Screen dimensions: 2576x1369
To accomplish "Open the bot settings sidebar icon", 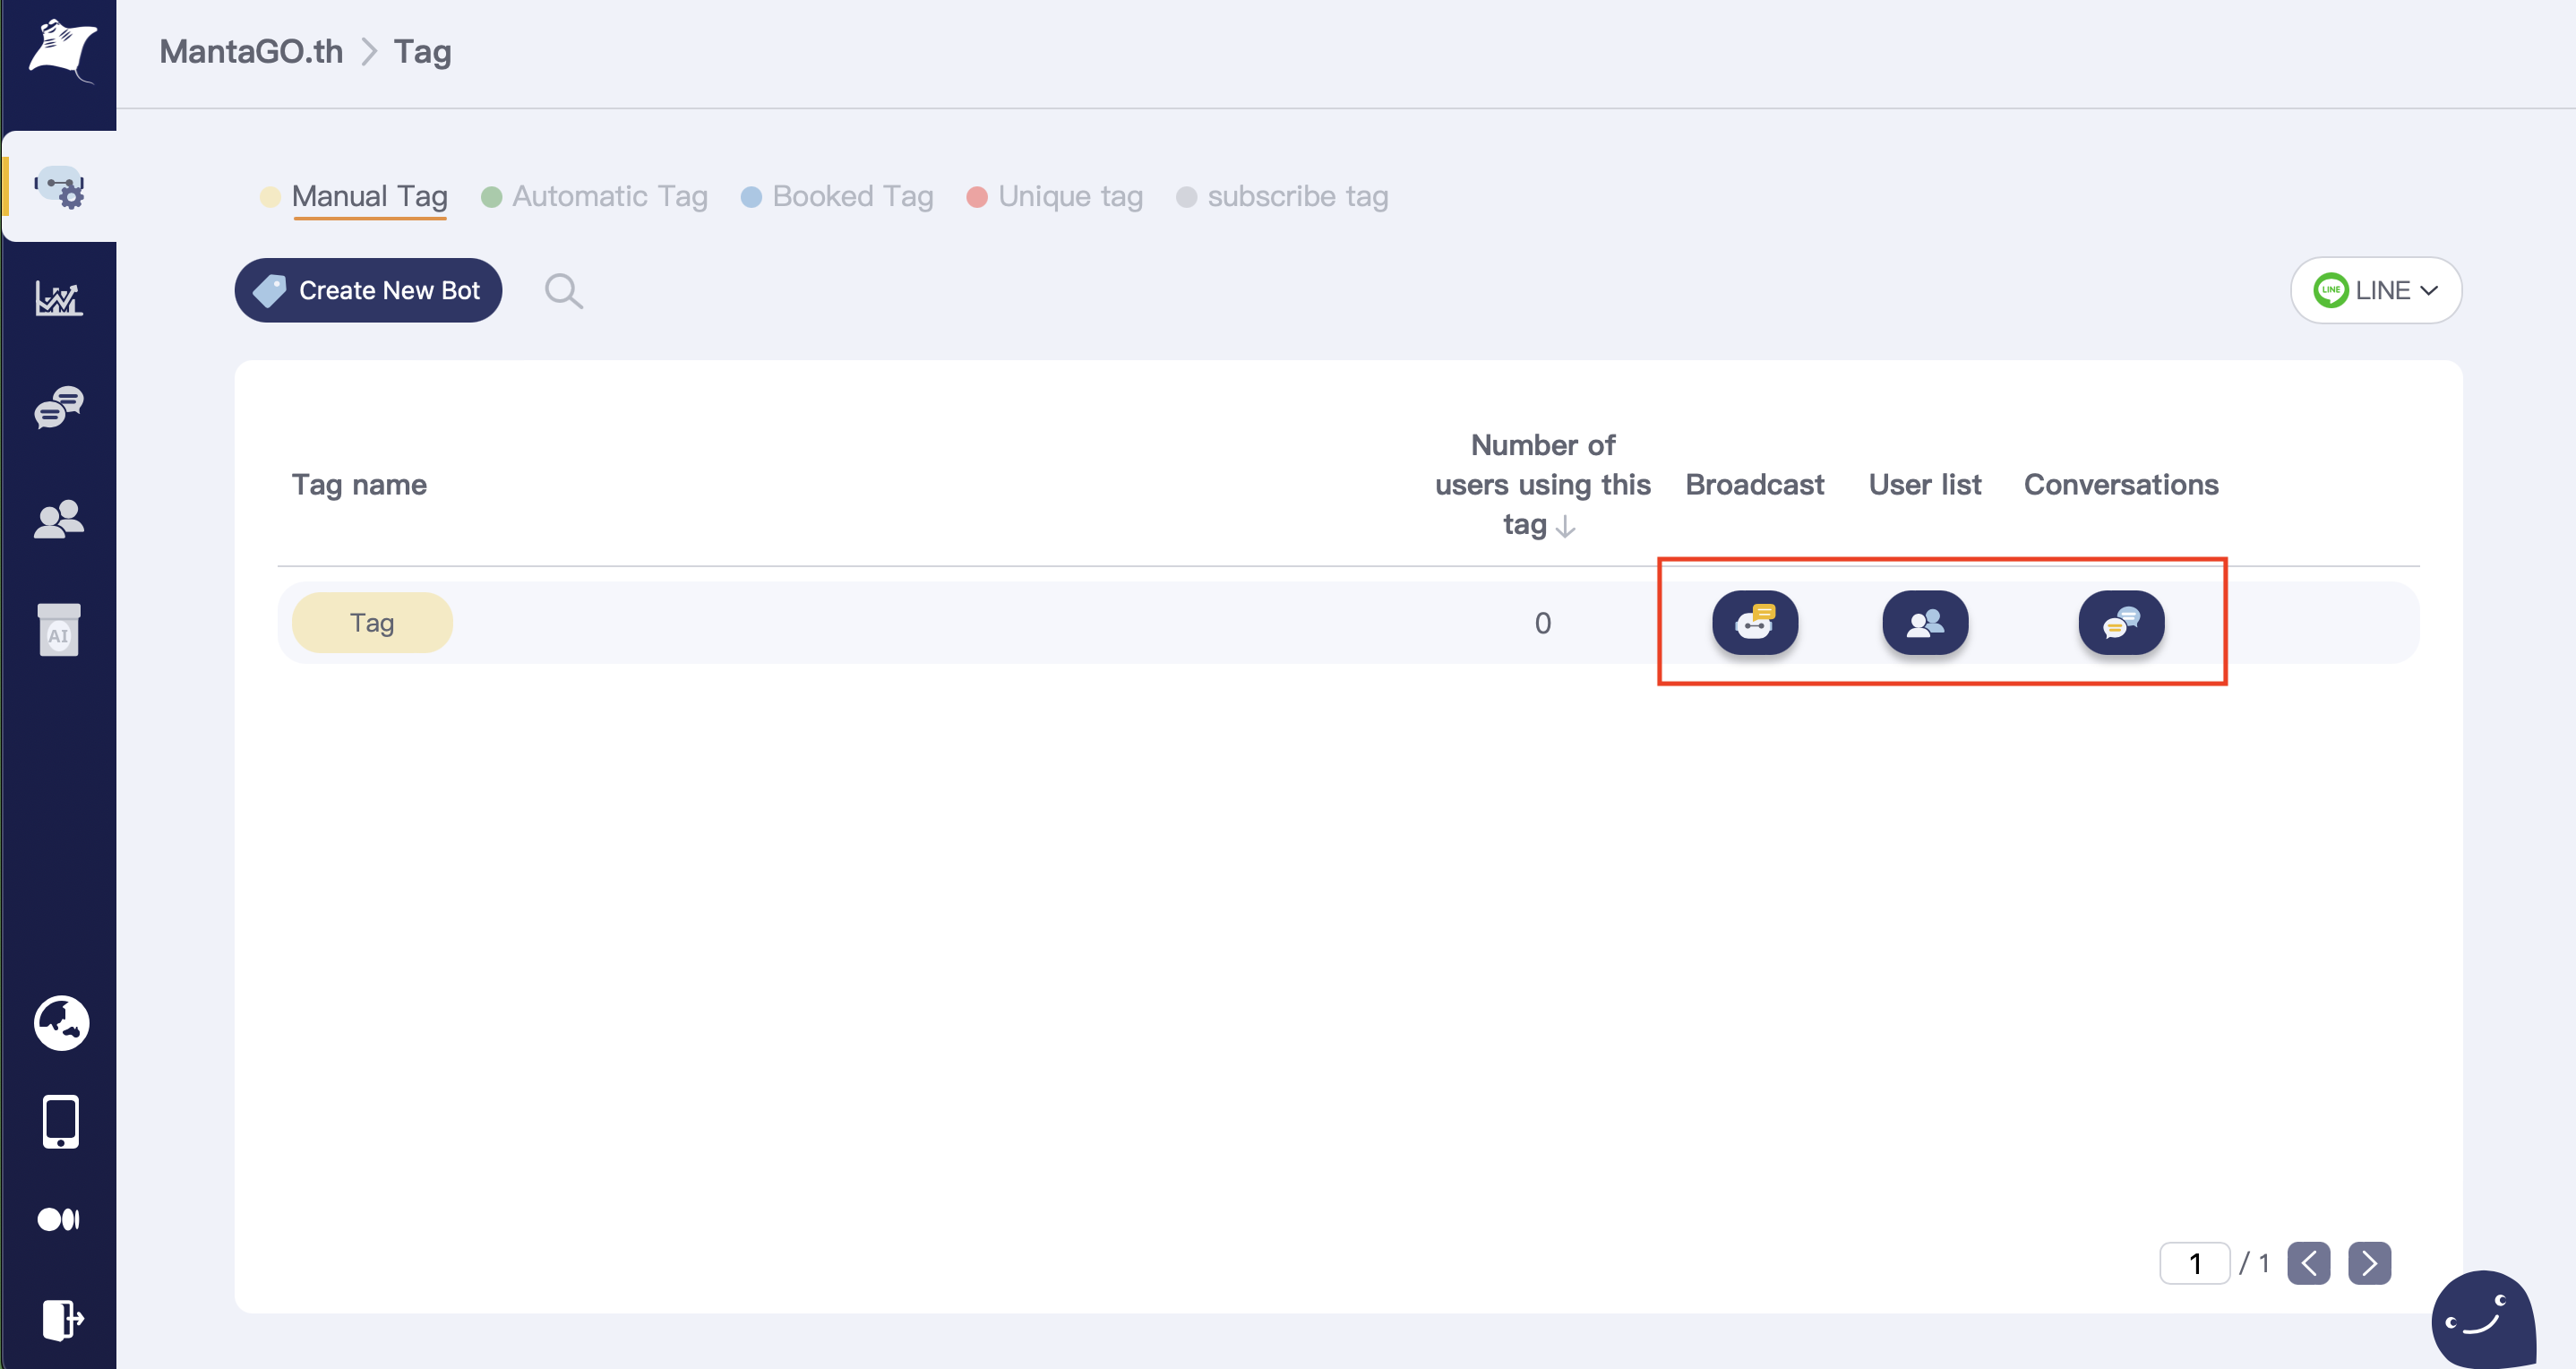I will [60, 187].
